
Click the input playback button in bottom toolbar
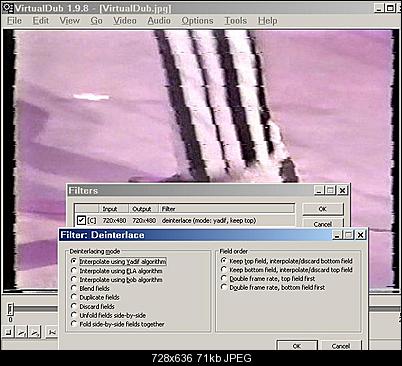pos(22,332)
